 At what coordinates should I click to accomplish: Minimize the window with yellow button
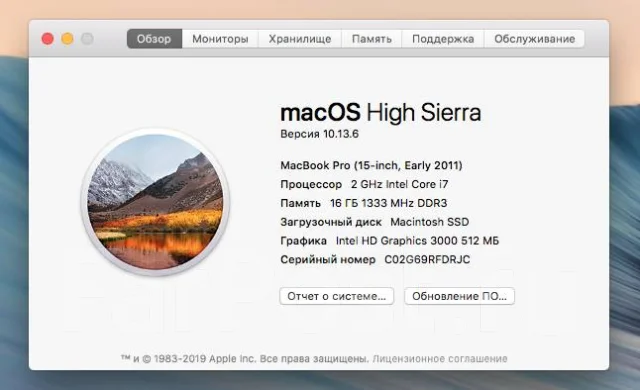pos(67,39)
